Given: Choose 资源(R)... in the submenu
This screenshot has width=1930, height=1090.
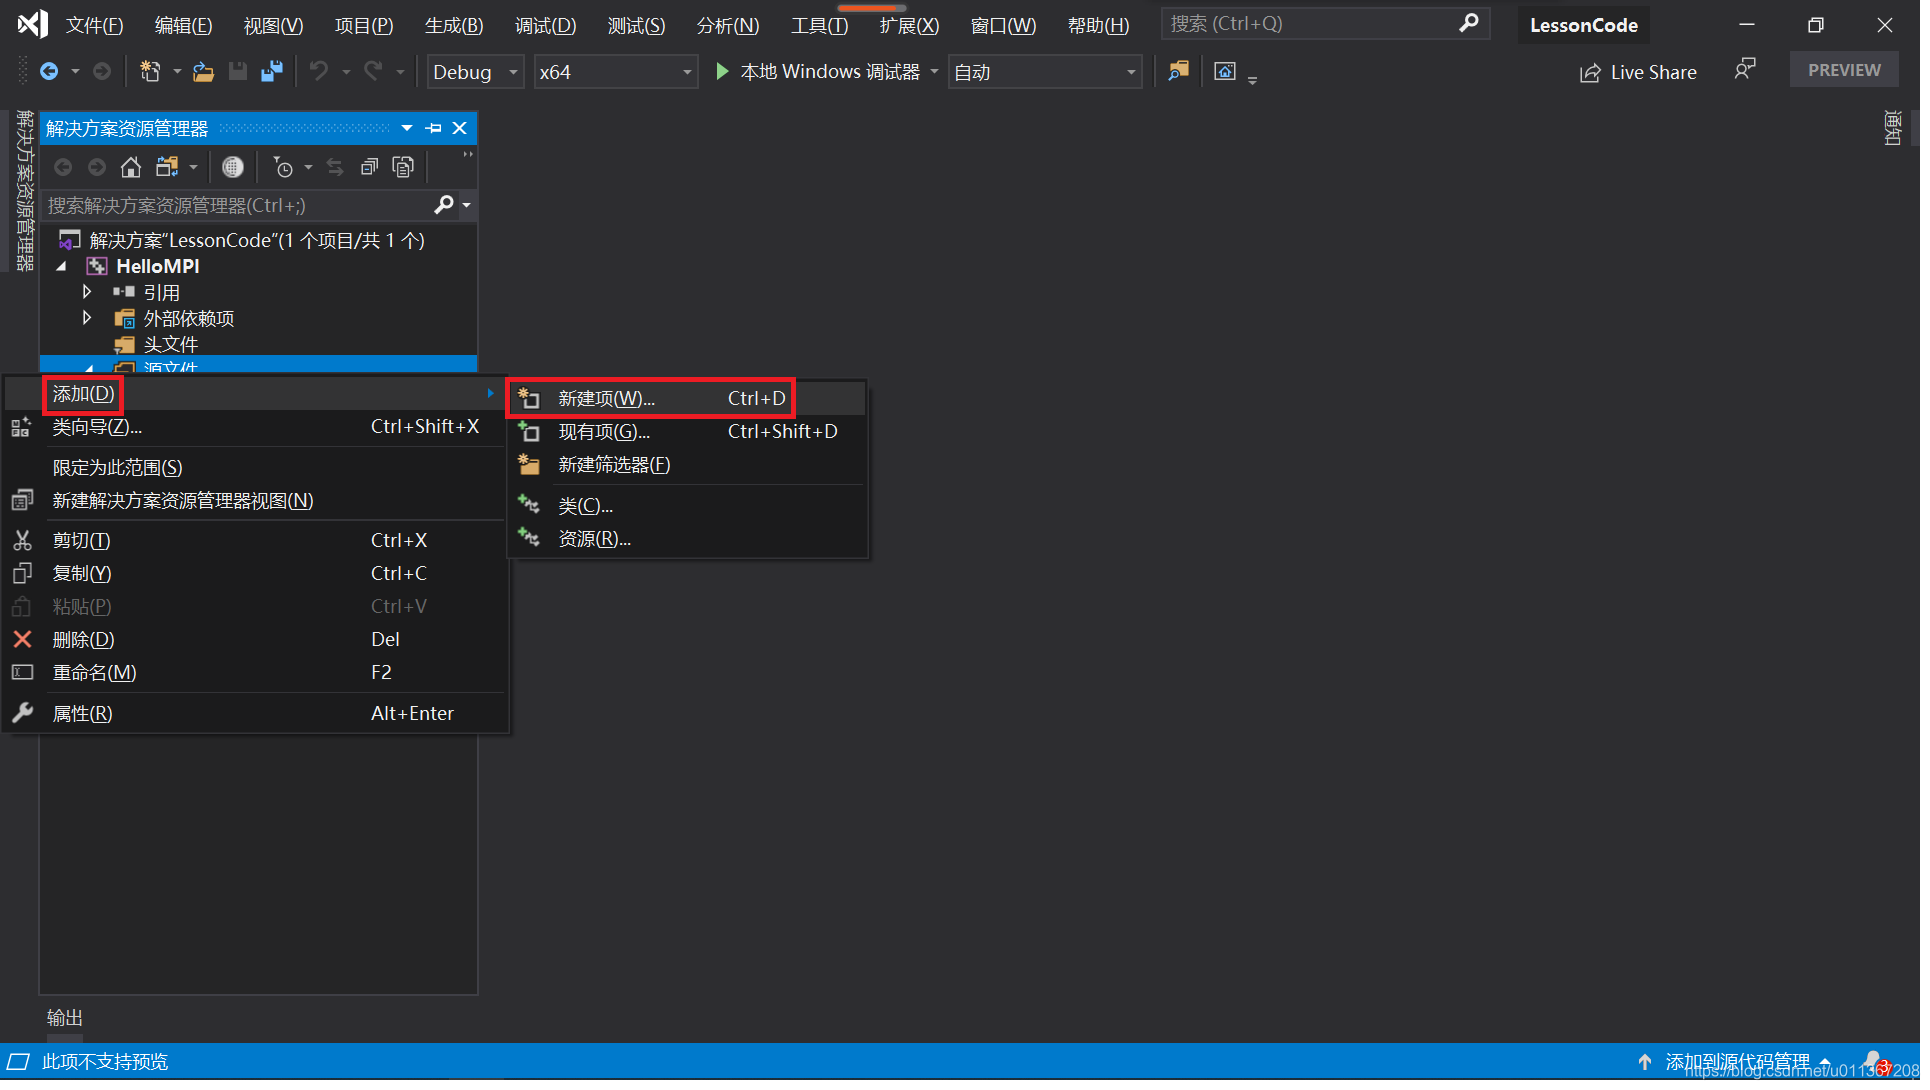Looking at the screenshot, I should (x=688, y=539).
